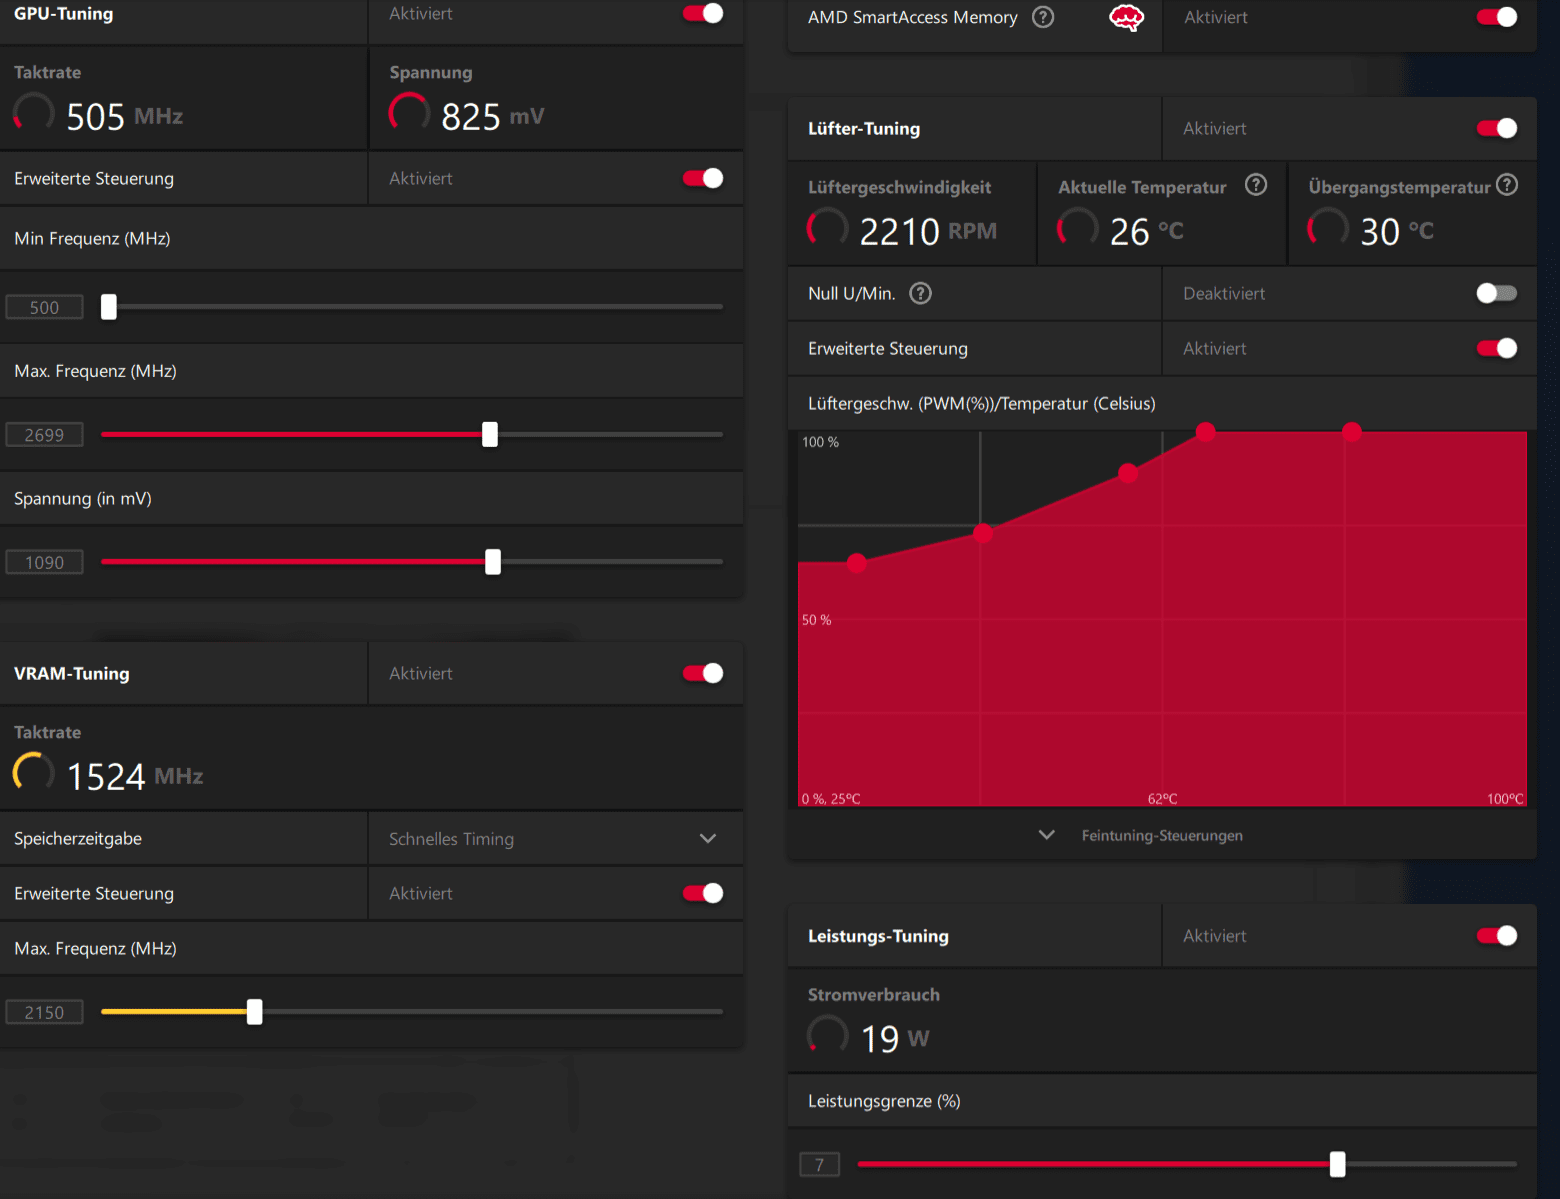Viewport: 1560px width, 1199px height.
Task: Select the fifth fan curve point
Action: [x=1352, y=432]
